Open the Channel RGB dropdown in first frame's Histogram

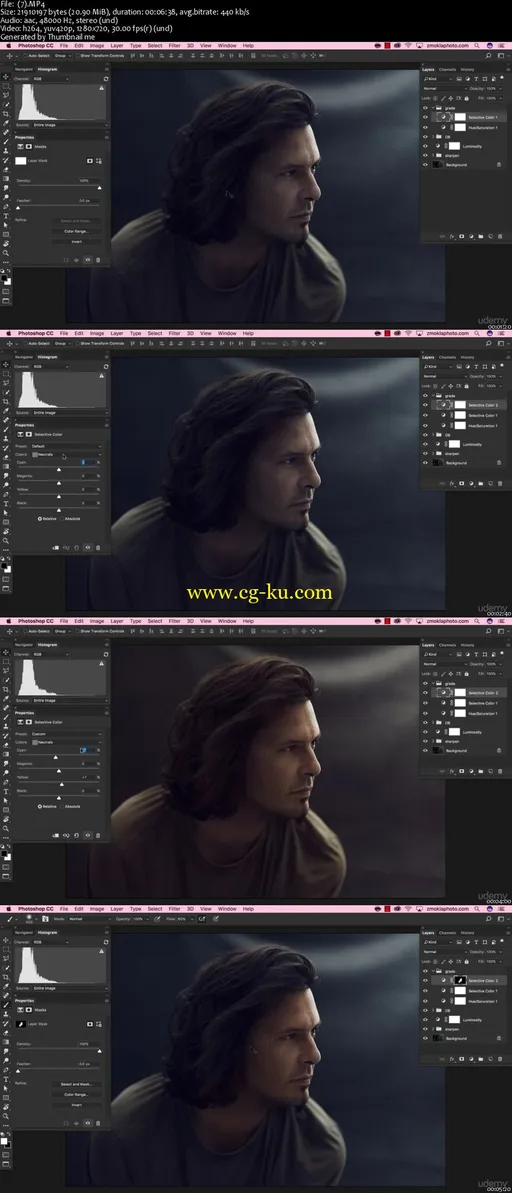point(51,79)
